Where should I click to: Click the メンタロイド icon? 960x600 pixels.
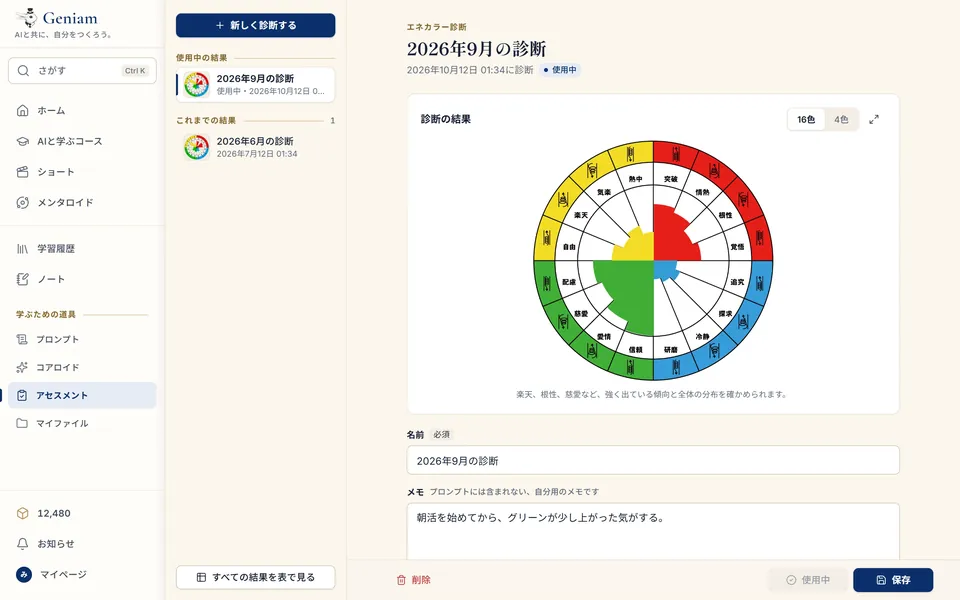coord(23,202)
